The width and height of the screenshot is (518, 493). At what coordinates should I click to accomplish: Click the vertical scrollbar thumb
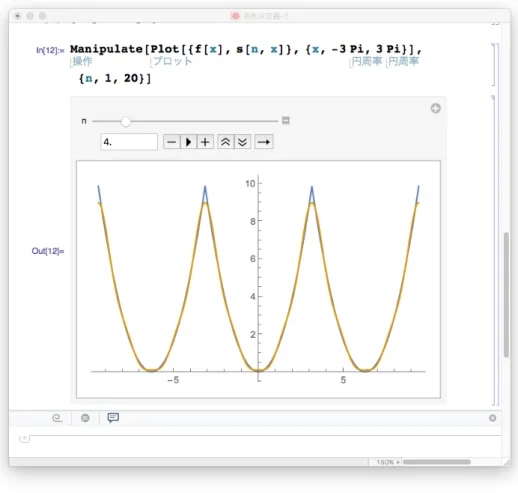coord(506,295)
